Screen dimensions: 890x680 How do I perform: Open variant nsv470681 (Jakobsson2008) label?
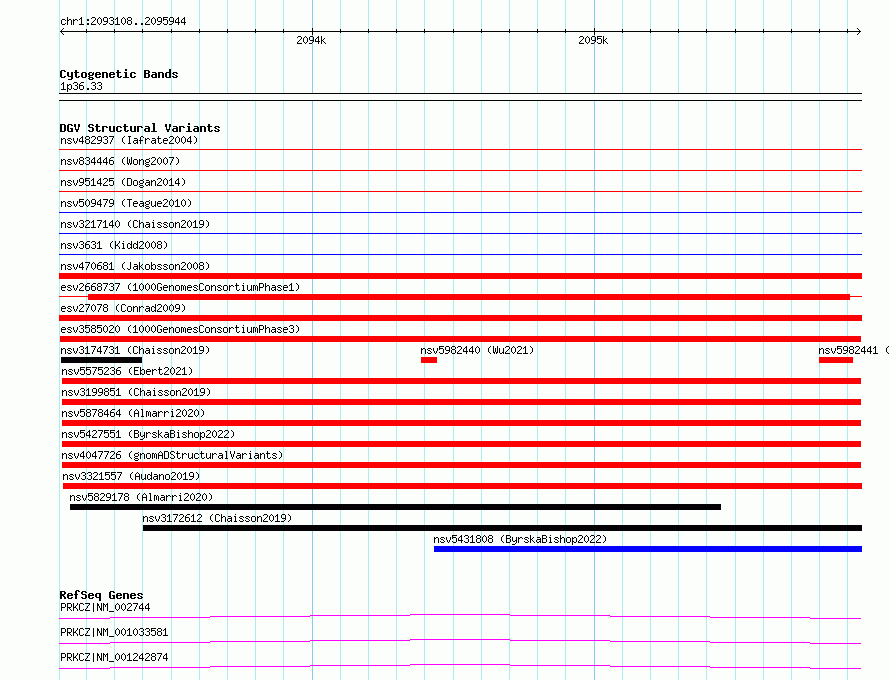point(135,266)
